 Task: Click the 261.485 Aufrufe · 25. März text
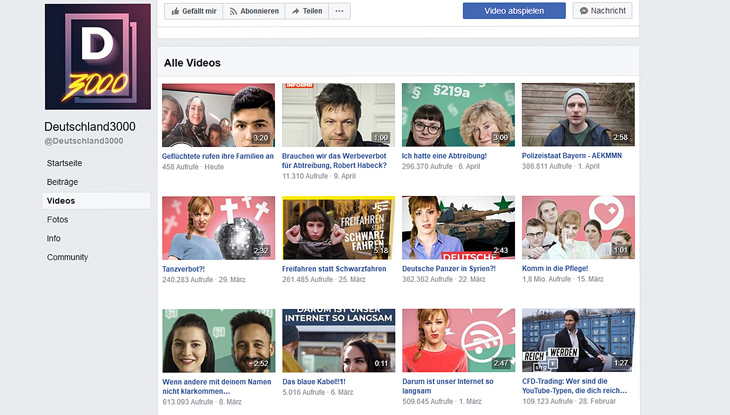click(324, 279)
